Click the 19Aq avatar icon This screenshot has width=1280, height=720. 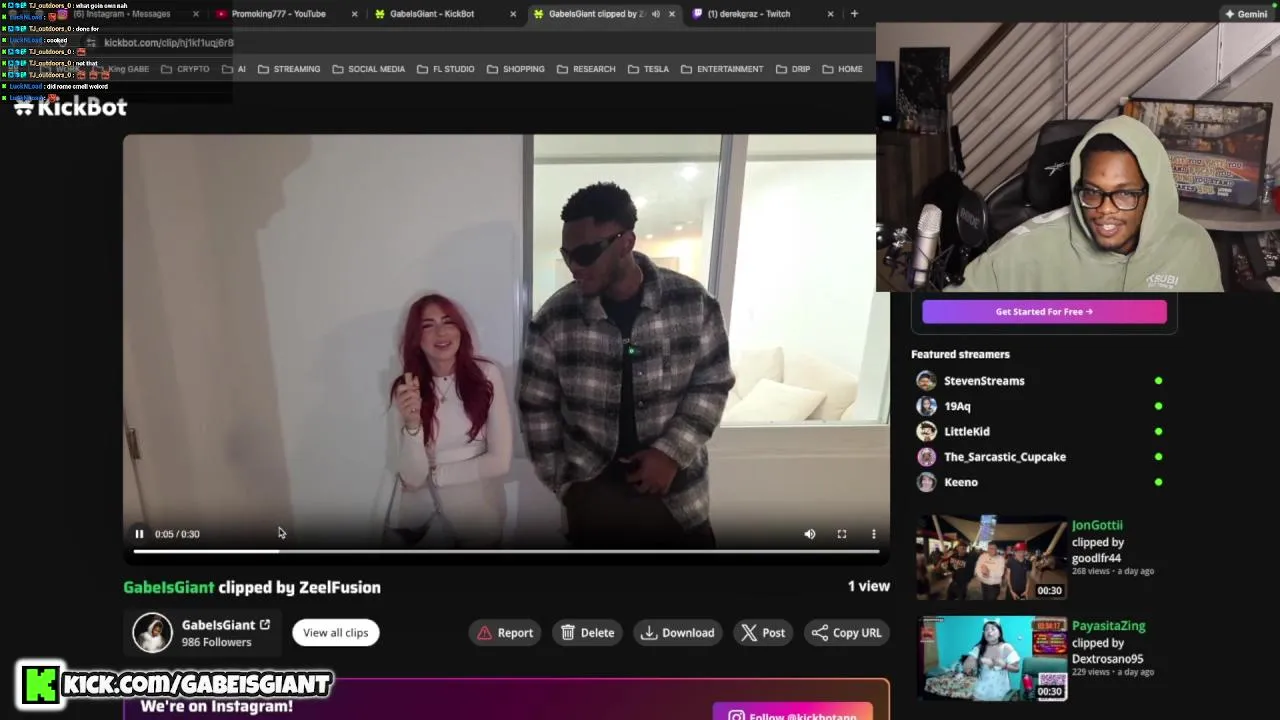tap(926, 406)
